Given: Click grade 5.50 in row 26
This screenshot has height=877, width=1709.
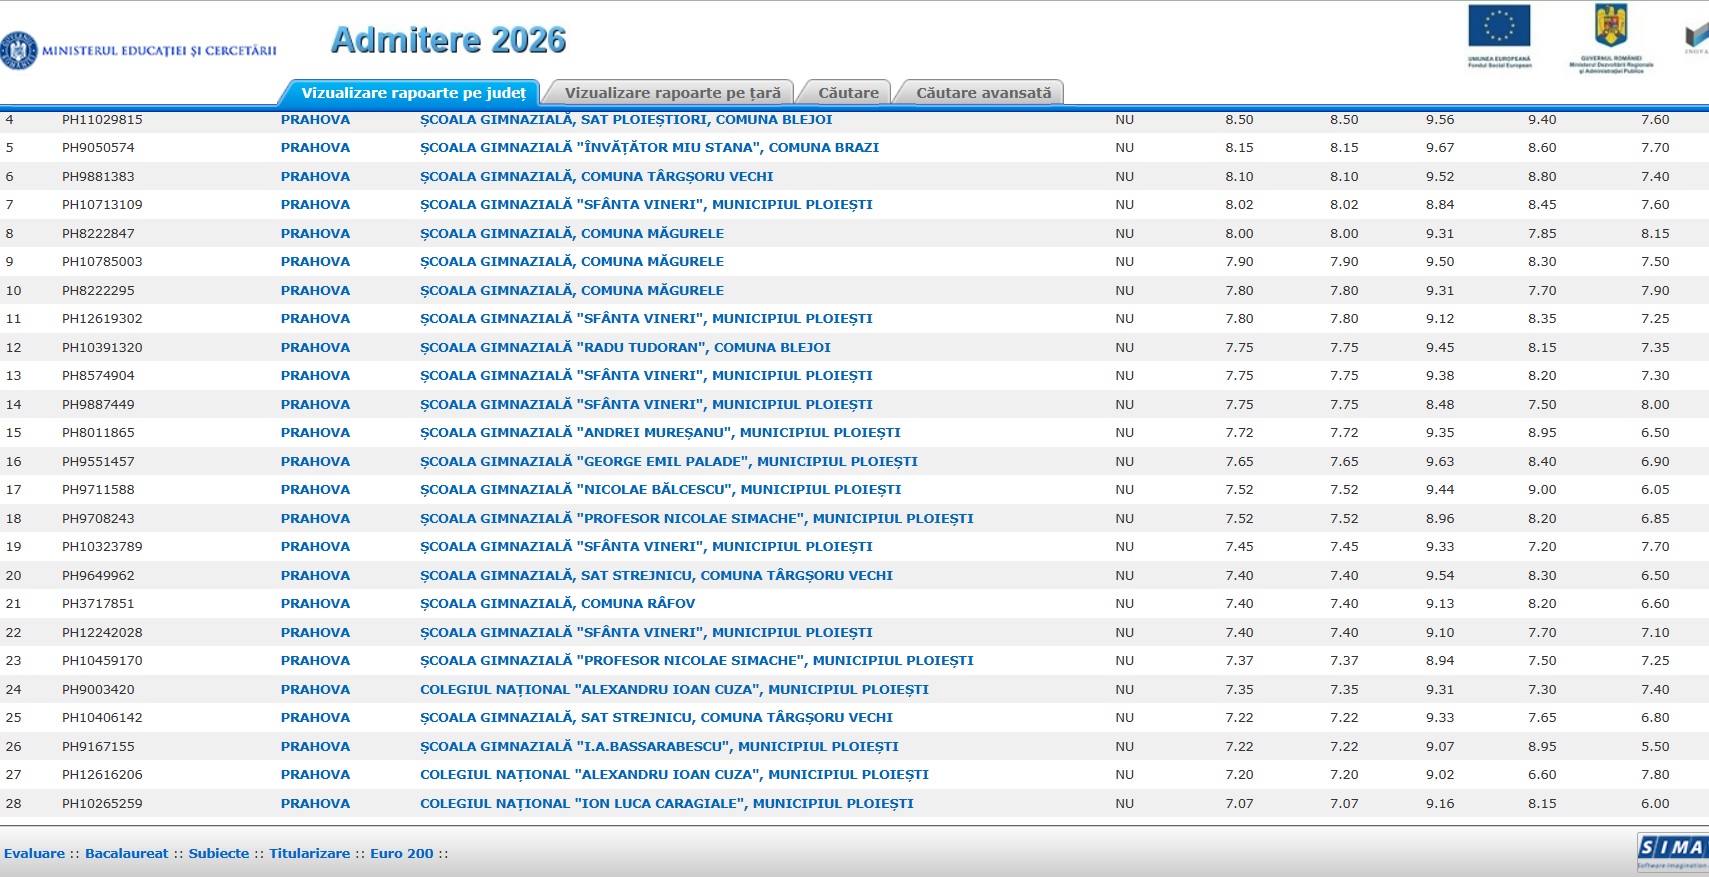Looking at the screenshot, I should pos(1655,746).
